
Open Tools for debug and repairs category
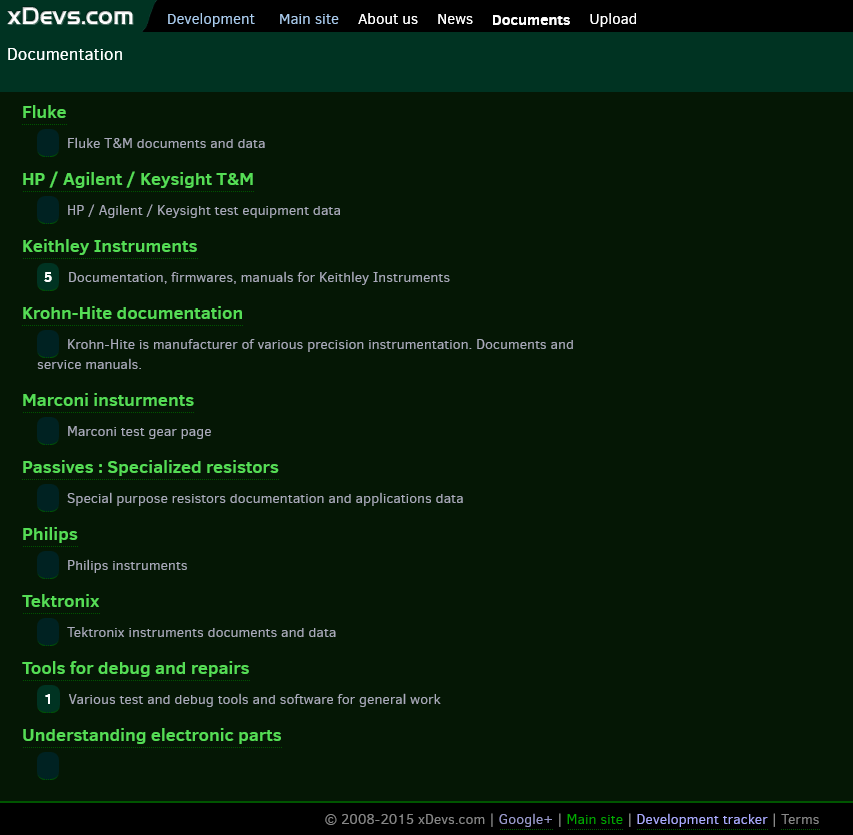pyautogui.click(x=135, y=668)
